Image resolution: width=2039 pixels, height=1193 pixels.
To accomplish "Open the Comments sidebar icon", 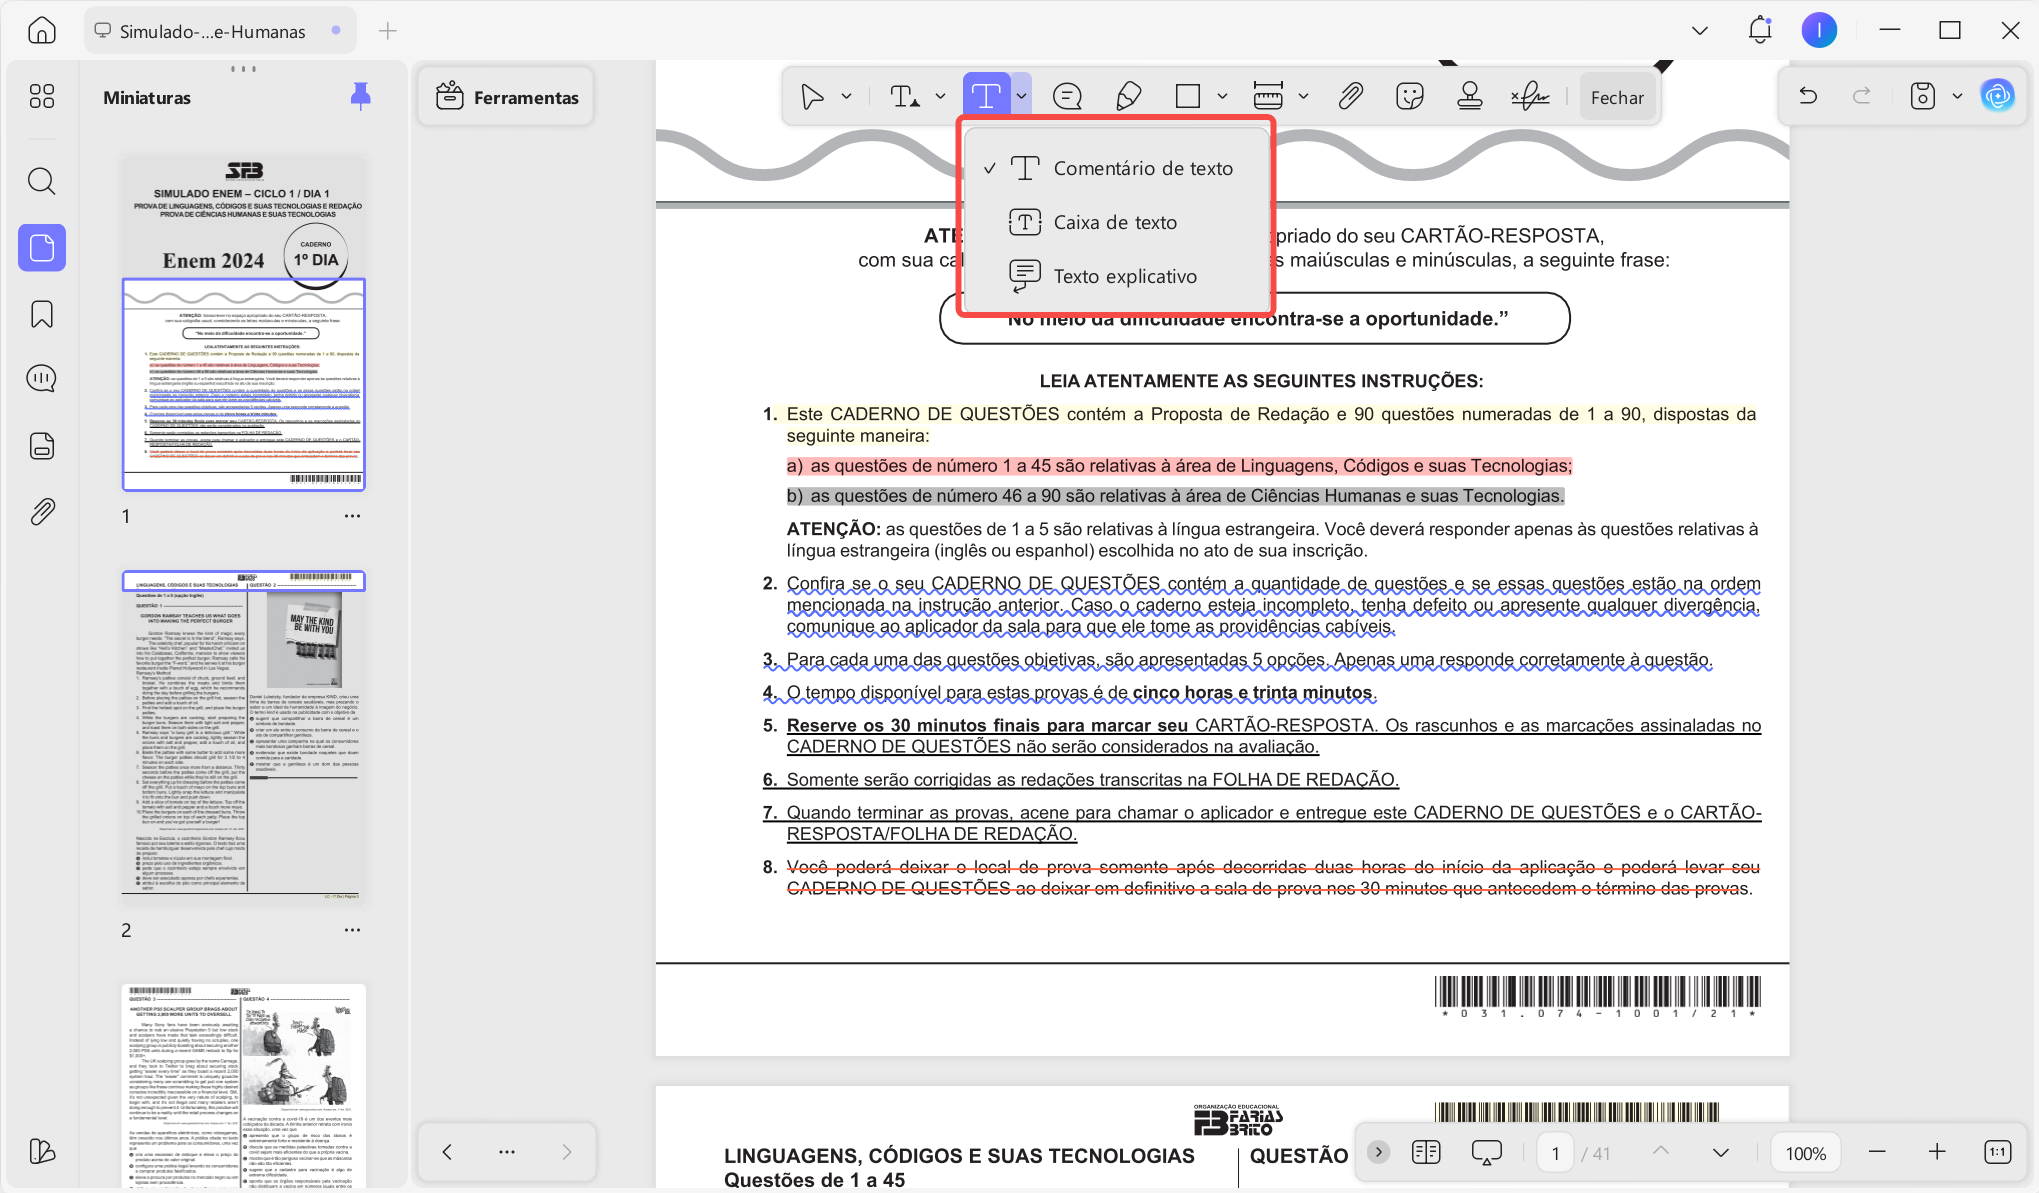I will [x=42, y=378].
